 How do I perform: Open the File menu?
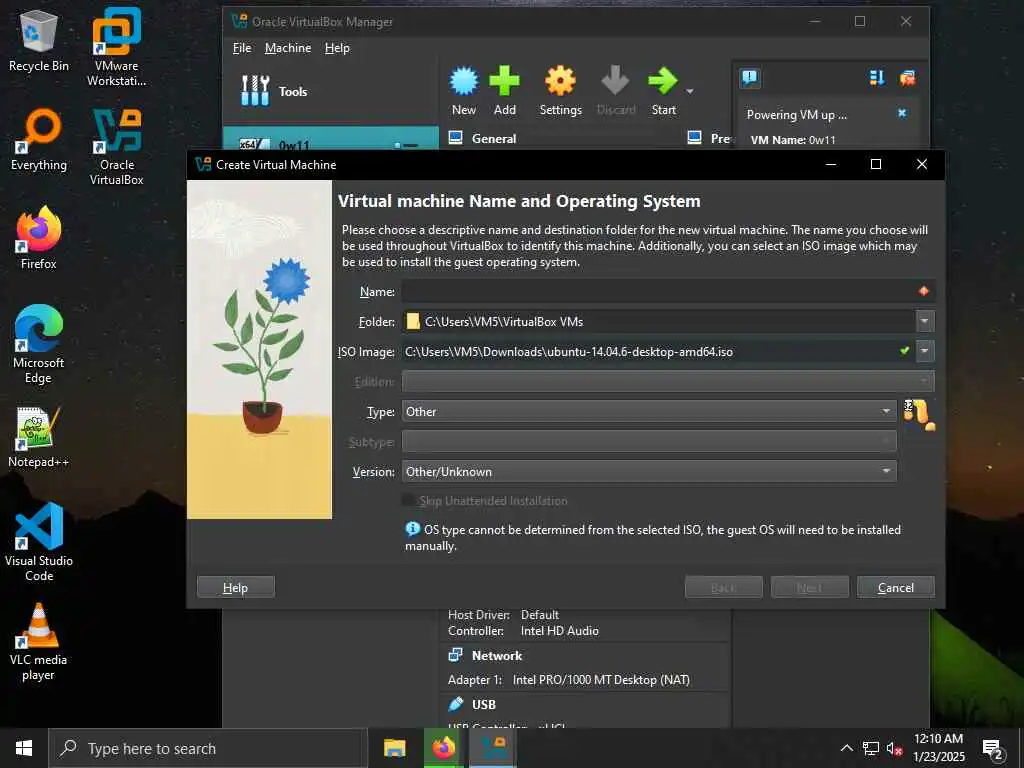[242, 48]
